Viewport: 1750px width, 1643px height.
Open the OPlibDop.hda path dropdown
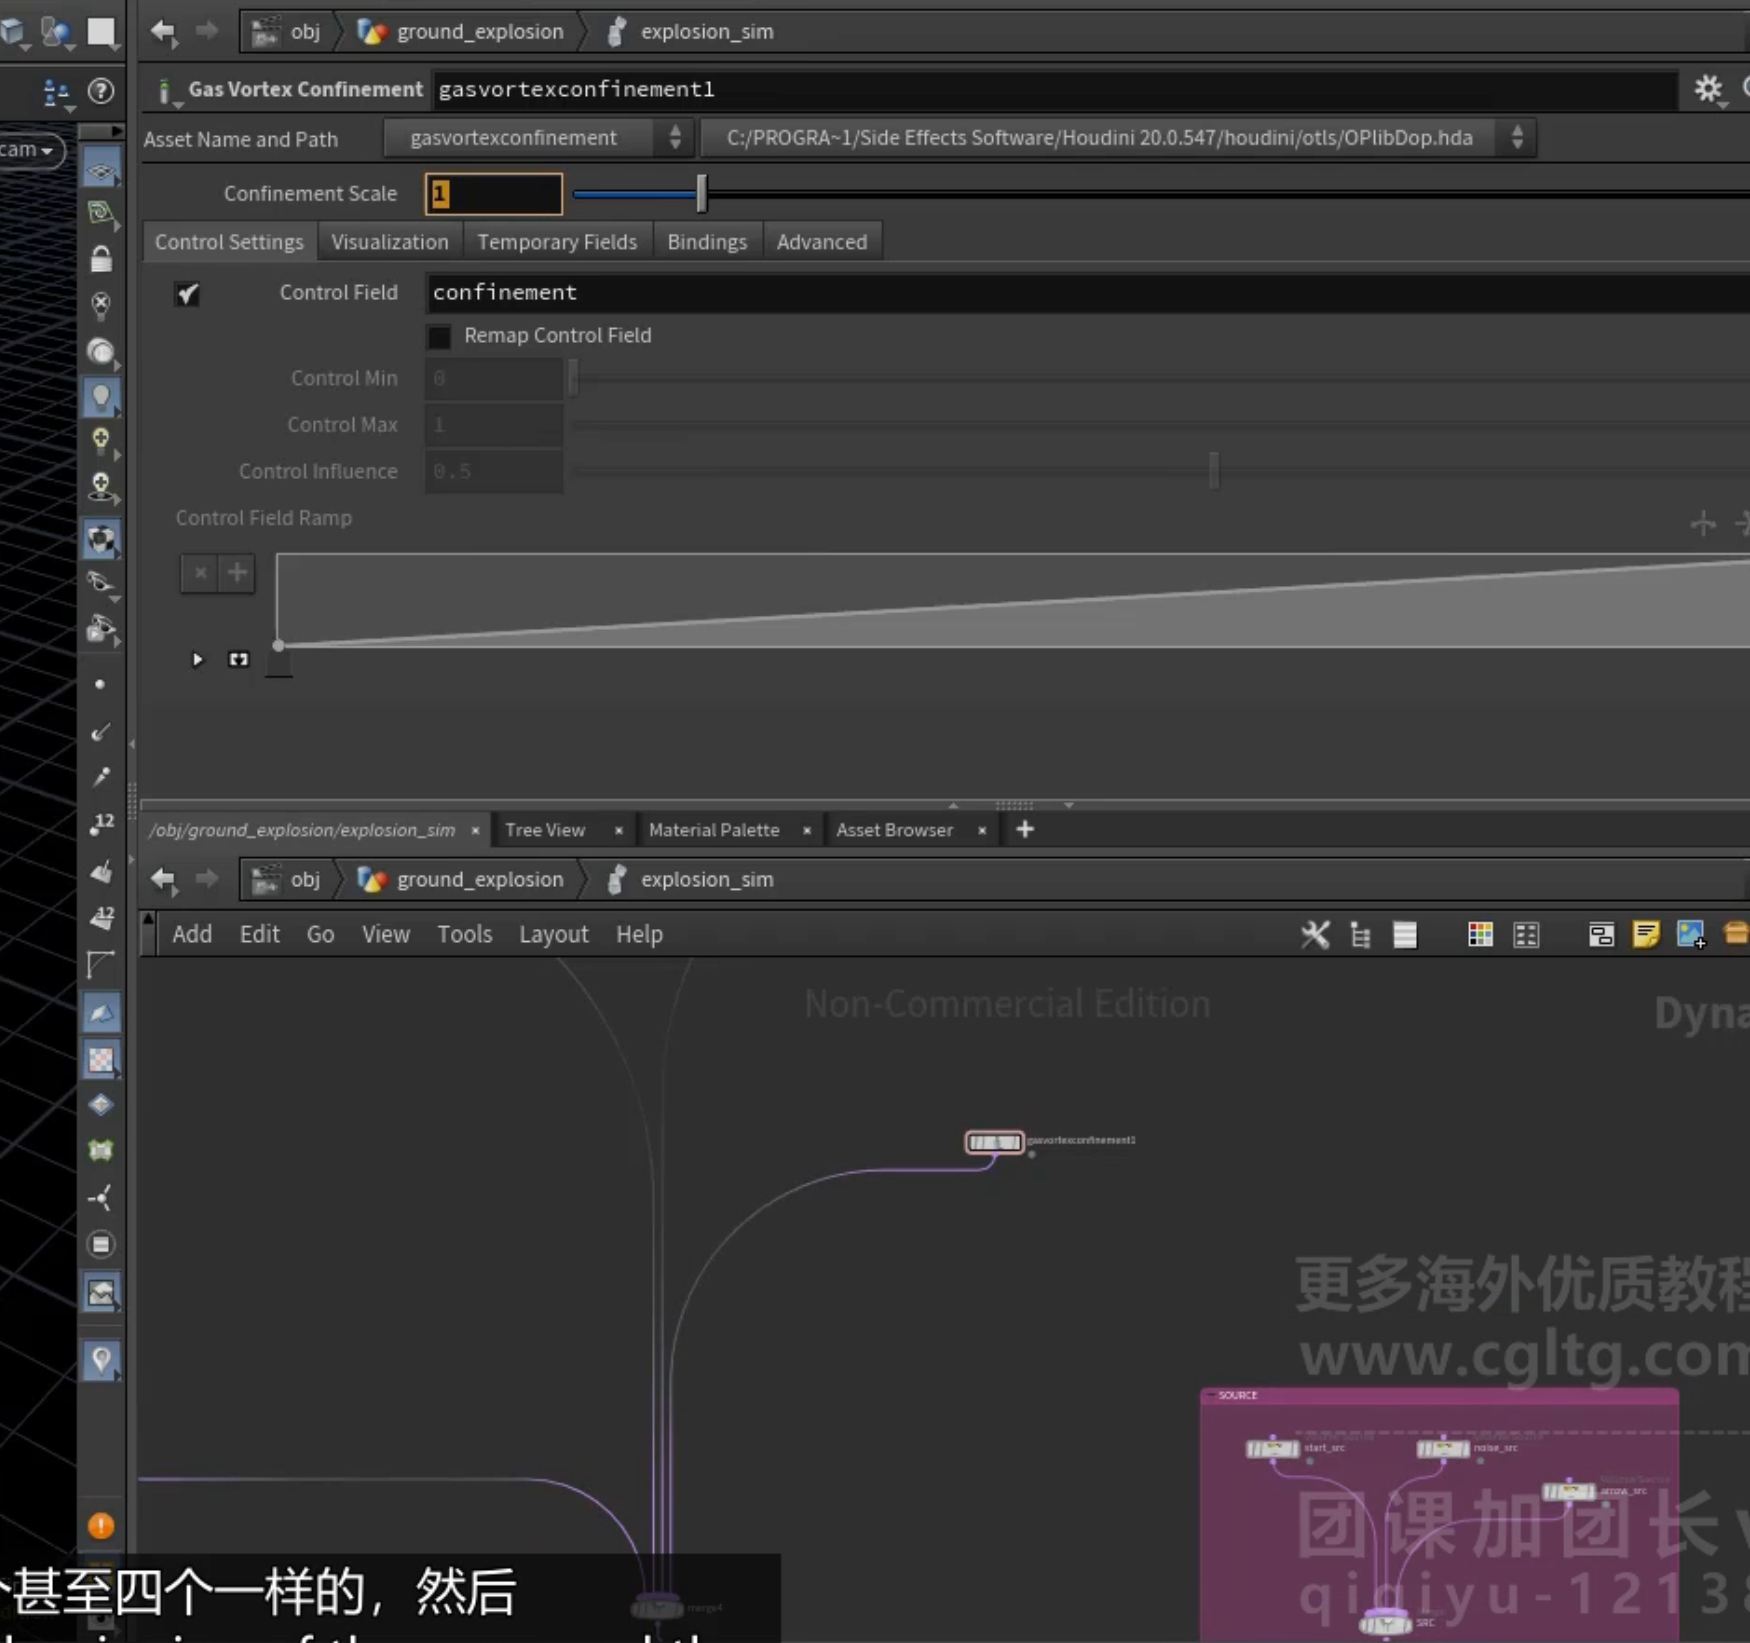[1118, 138]
